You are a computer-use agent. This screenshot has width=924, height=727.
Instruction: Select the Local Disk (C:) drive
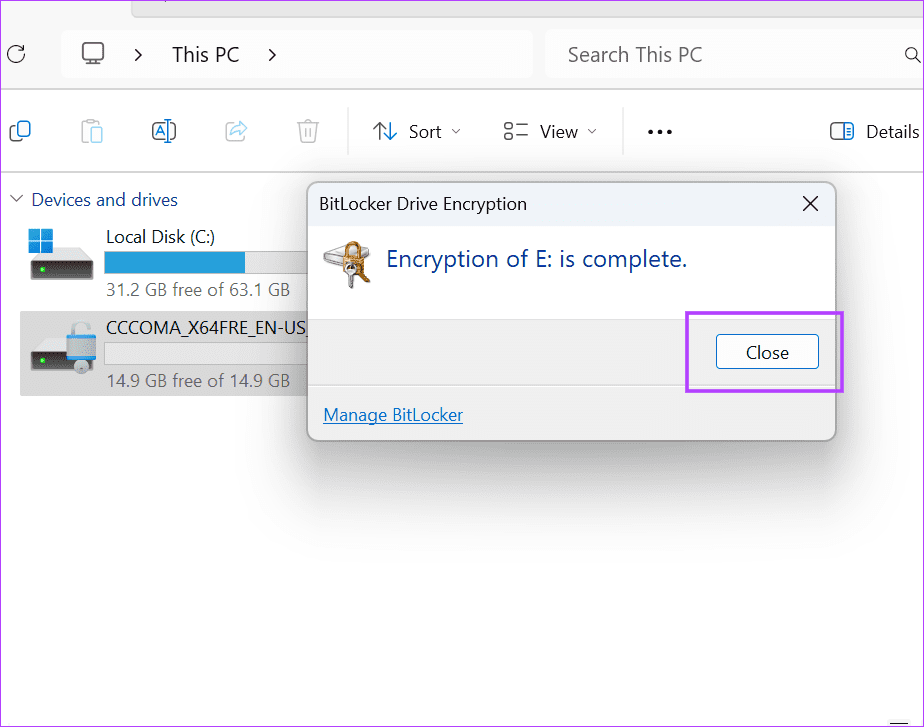160,262
